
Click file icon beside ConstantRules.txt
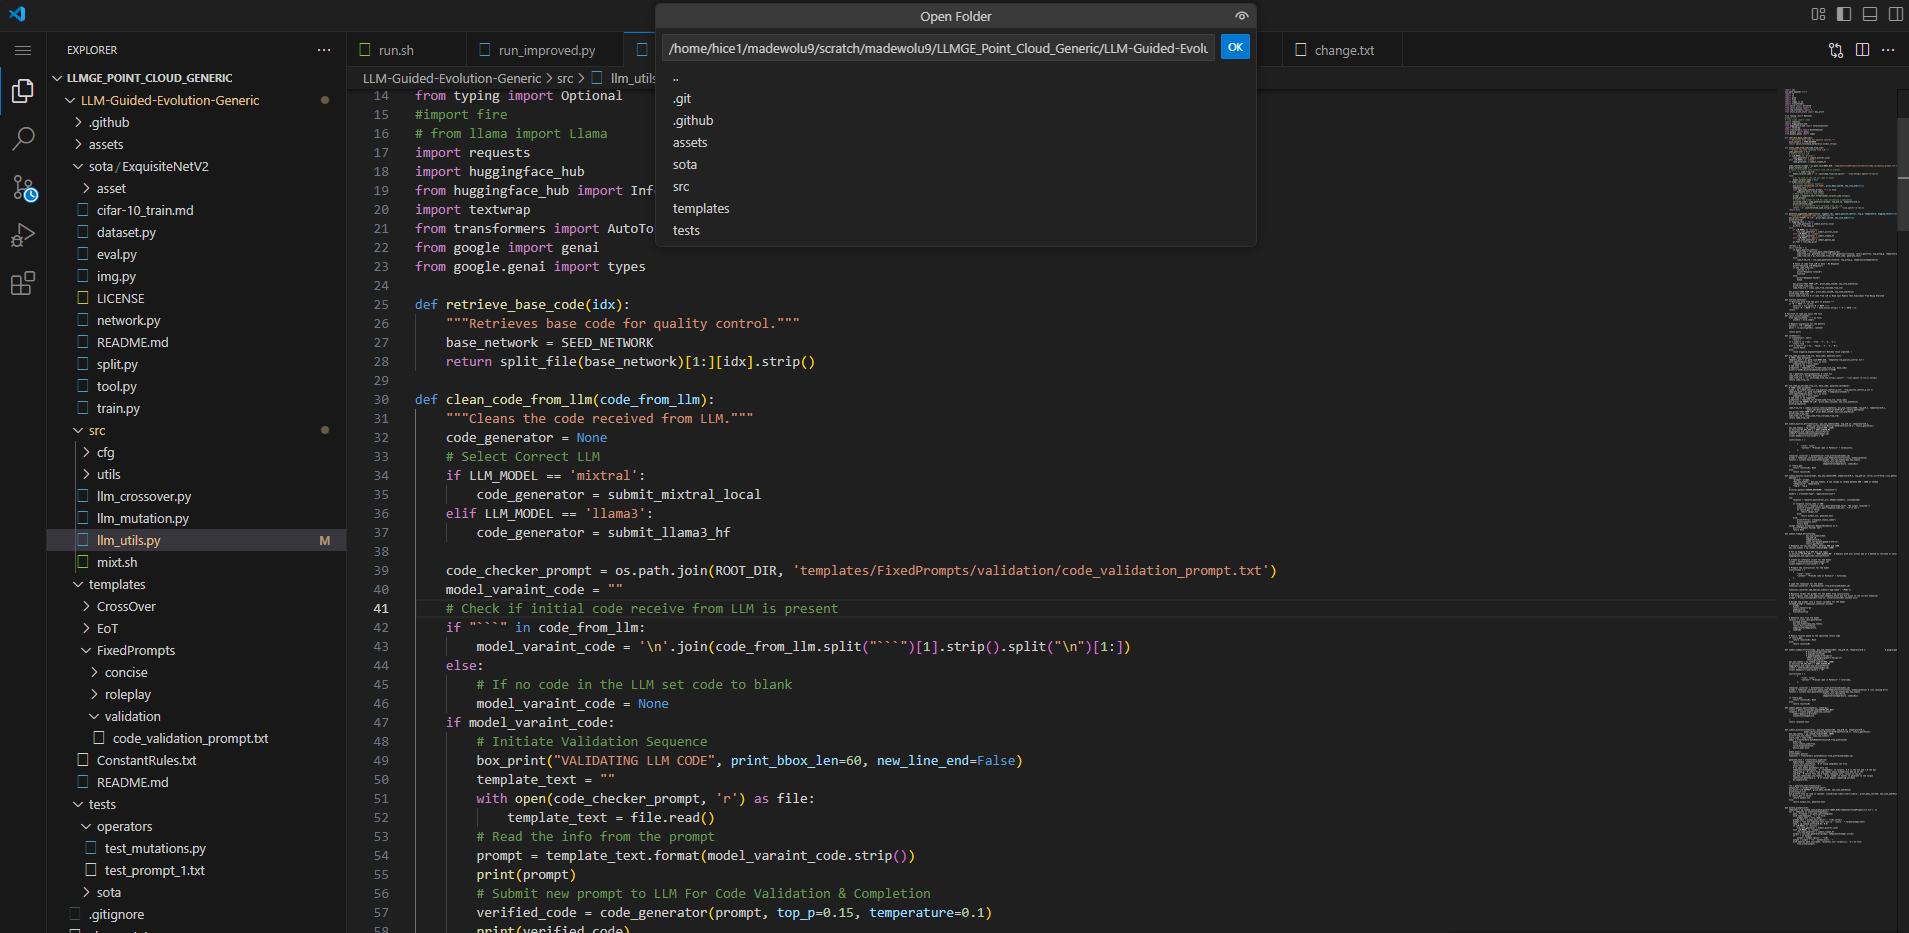pyautogui.click(x=84, y=760)
